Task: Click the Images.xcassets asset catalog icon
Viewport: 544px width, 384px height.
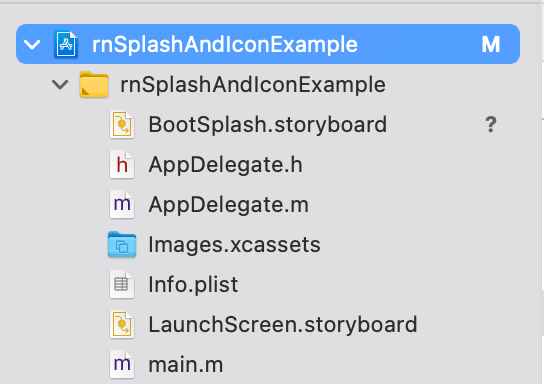Action: (122, 245)
